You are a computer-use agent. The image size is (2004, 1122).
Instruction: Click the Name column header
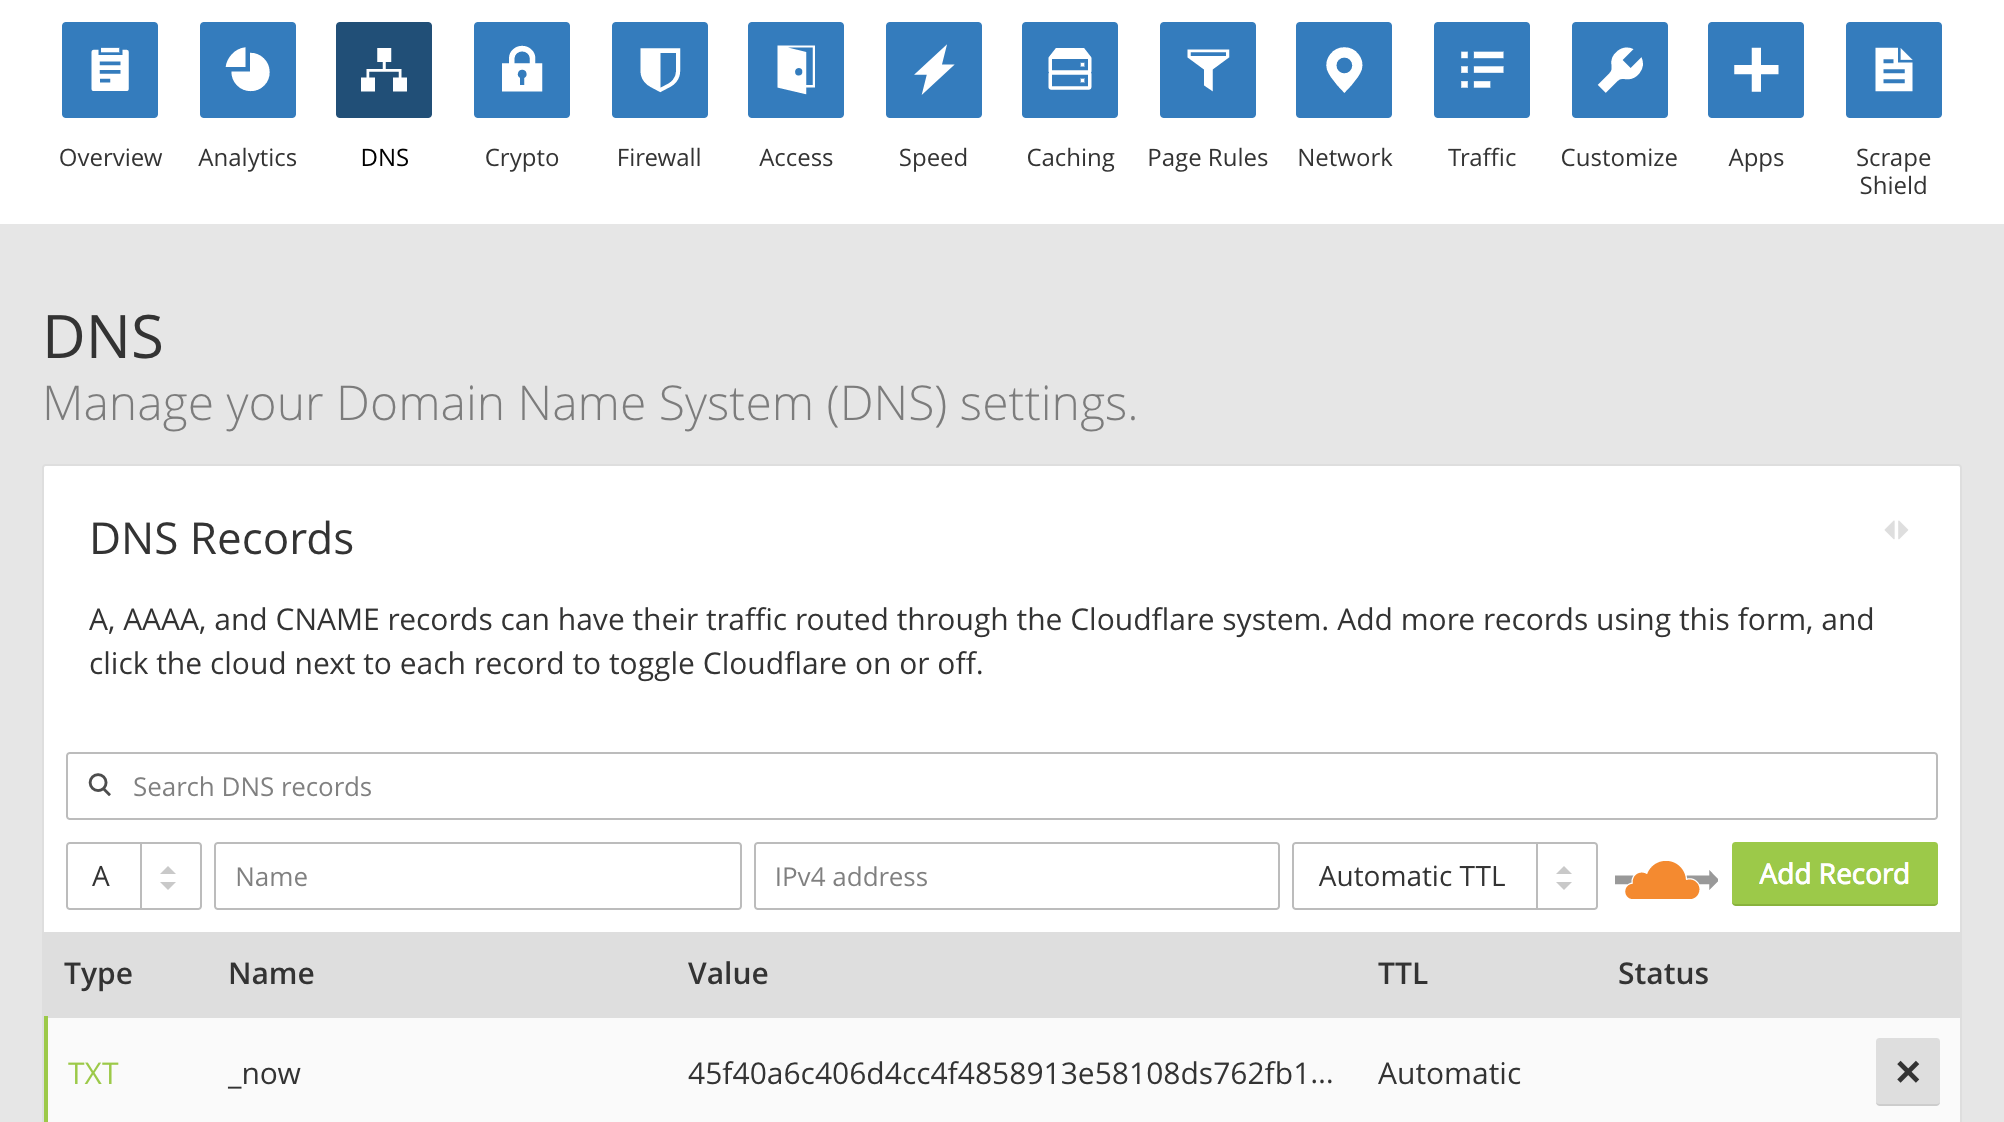click(271, 973)
